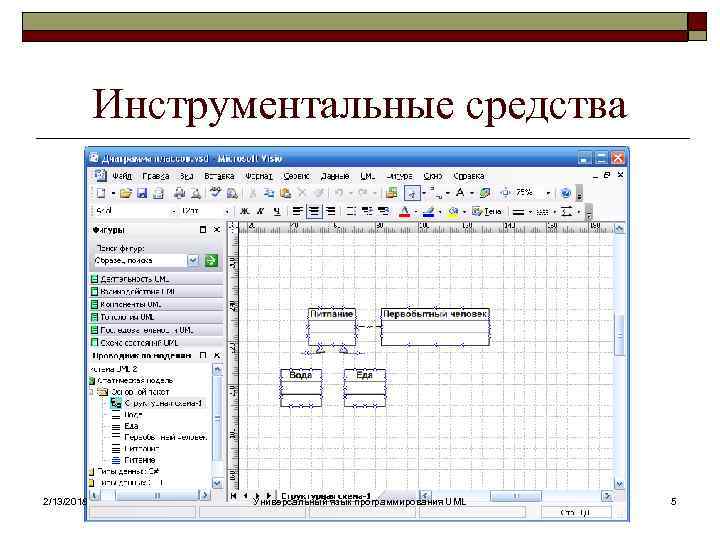The width and height of the screenshot is (720, 540).
Task: Select the Первобытный человек class shape
Action: tap(435, 326)
